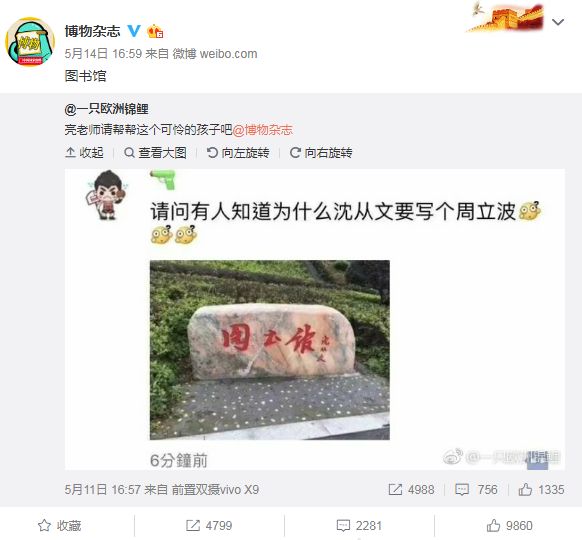The height and width of the screenshot is (540, 582).
Task: Rotate image right with 向右旋转
Action: tap(321, 153)
